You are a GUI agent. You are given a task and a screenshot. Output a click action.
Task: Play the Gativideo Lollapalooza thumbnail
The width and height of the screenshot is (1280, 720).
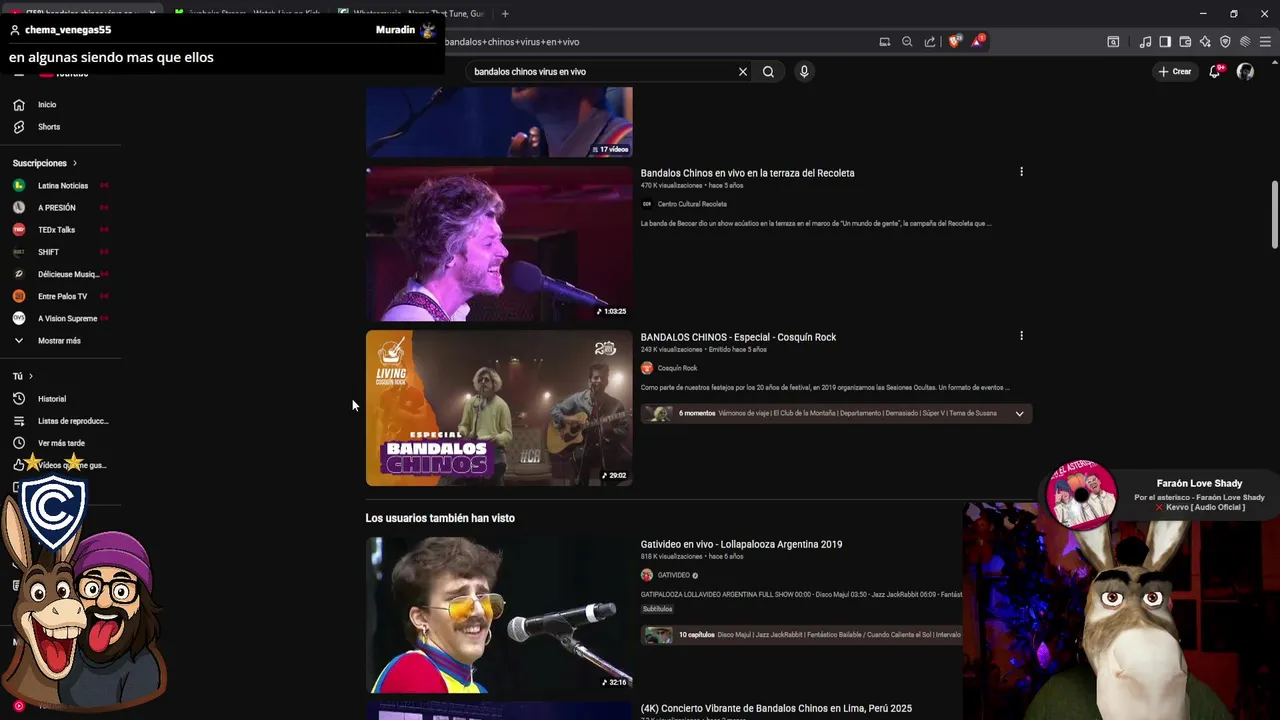tap(499, 615)
